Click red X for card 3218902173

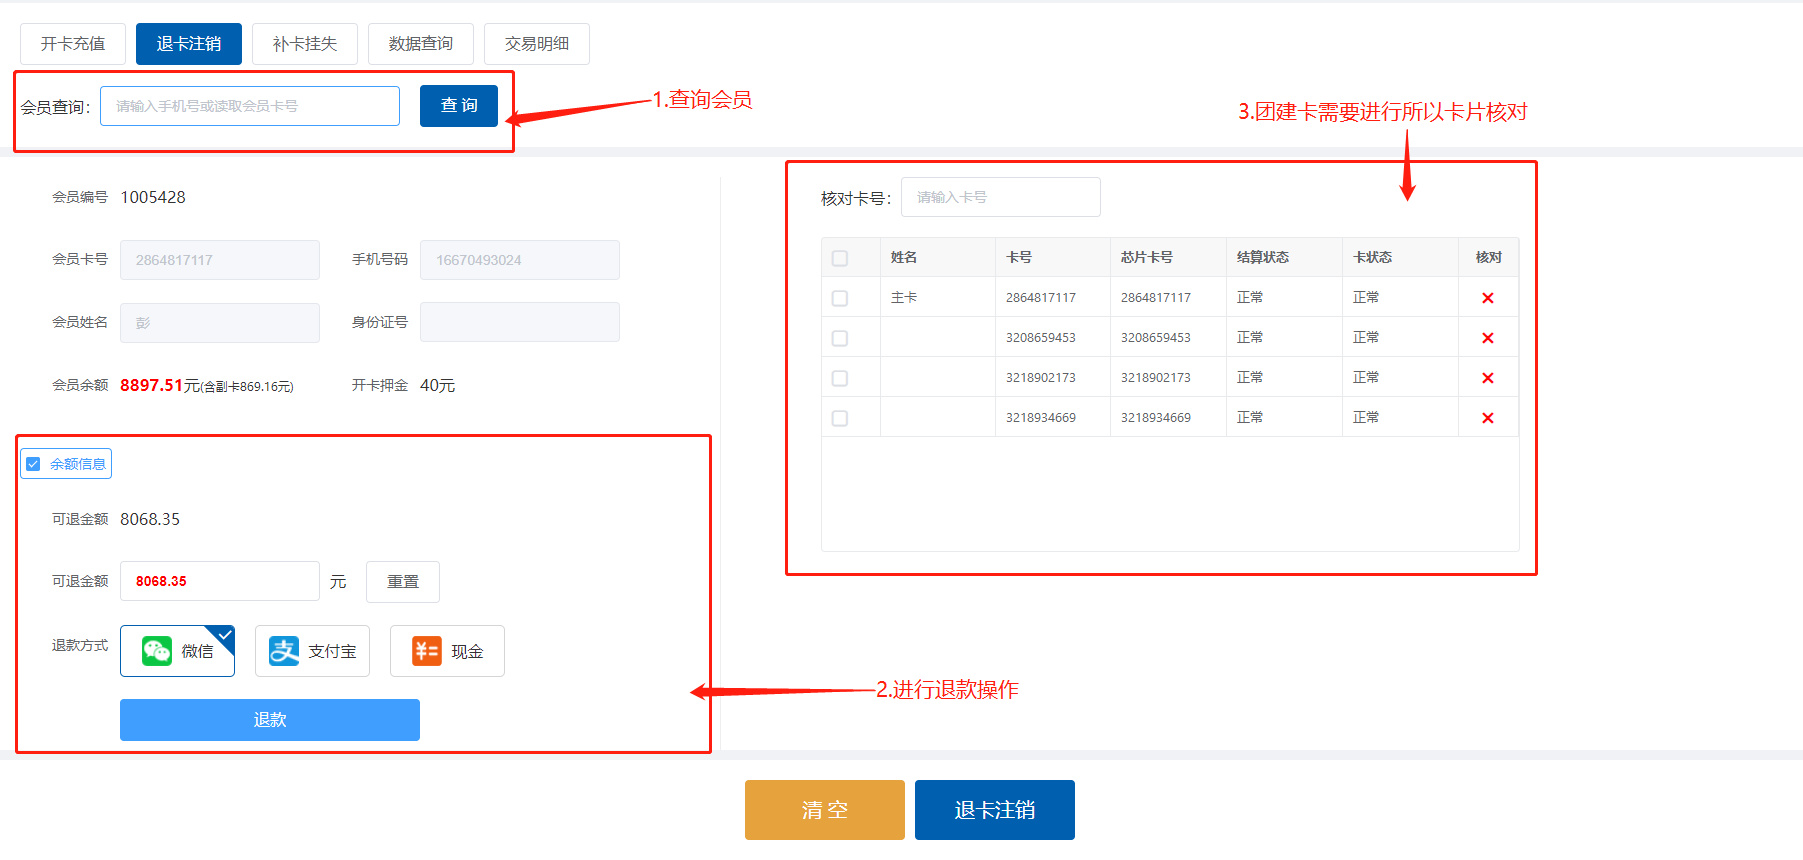(1487, 378)
